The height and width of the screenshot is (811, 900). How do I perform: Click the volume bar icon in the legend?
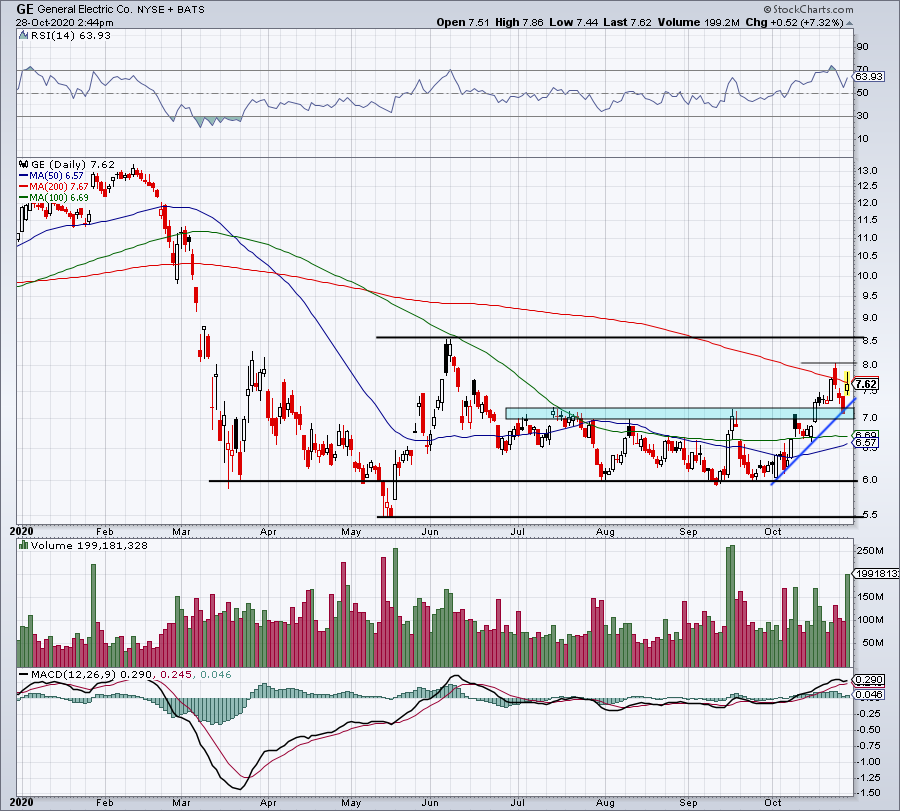tap(24, 545)
